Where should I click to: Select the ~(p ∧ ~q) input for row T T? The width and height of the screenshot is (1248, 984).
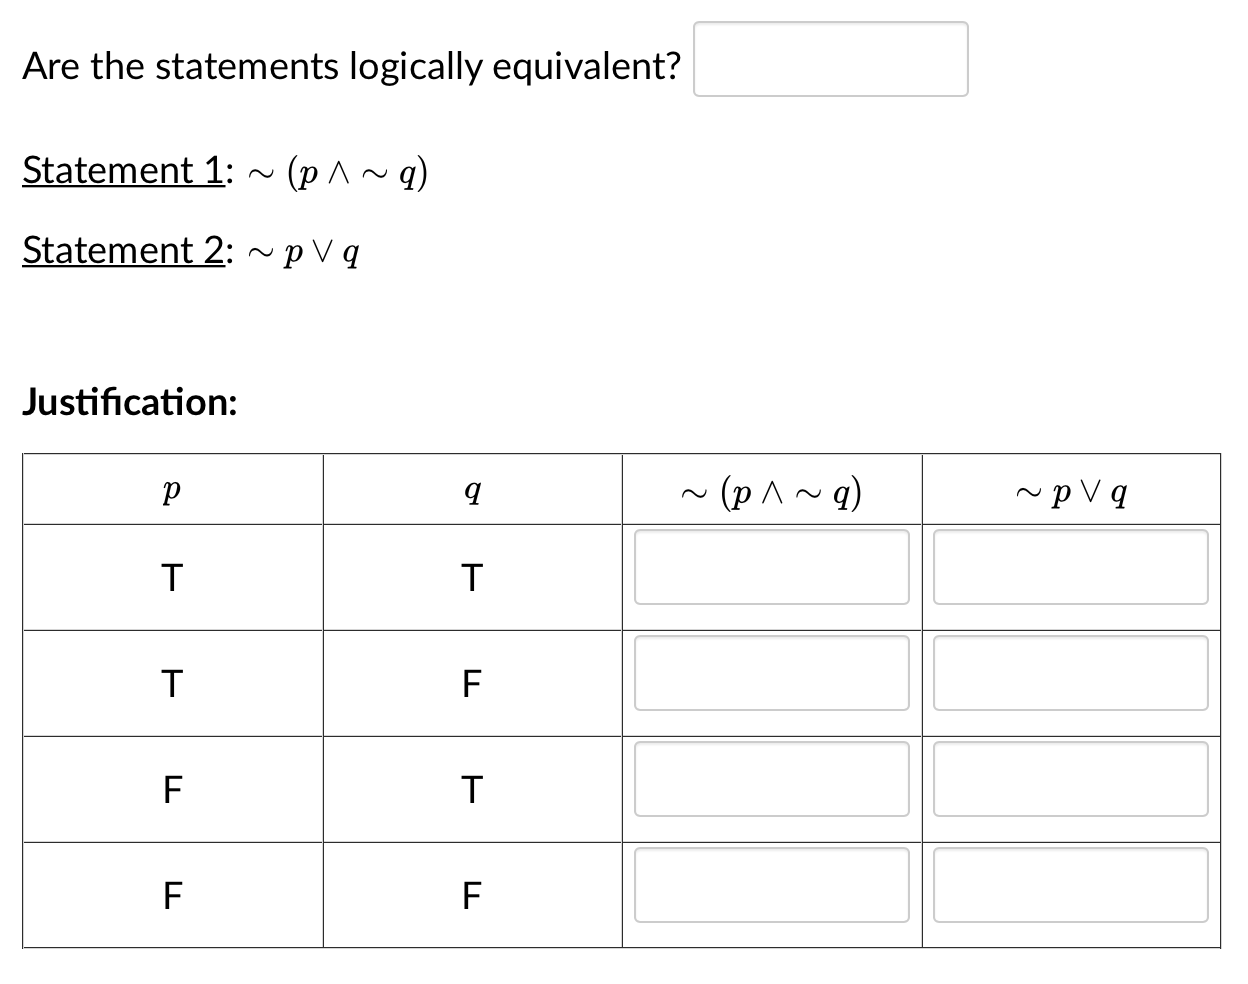[x=771, y=568]
